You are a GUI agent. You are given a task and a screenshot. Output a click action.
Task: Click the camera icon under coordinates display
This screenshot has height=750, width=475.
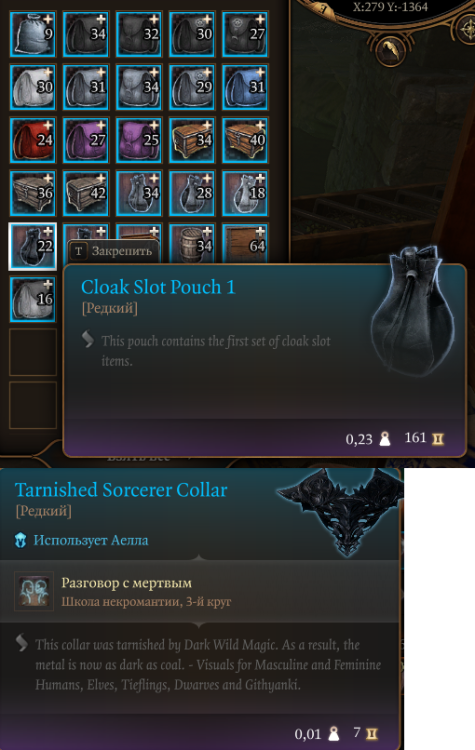pos(391,52)
